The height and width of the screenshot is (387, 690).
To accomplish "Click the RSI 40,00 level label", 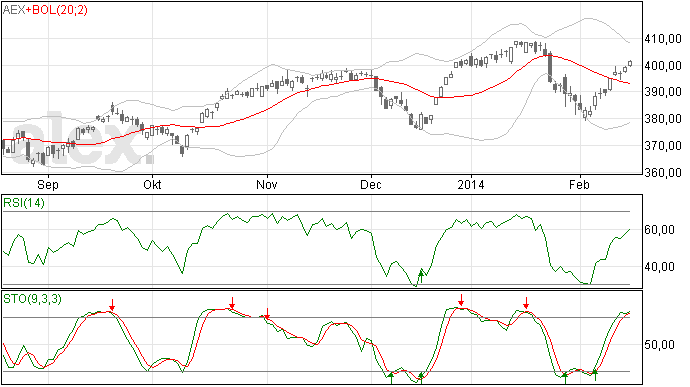I will point(659,267).
